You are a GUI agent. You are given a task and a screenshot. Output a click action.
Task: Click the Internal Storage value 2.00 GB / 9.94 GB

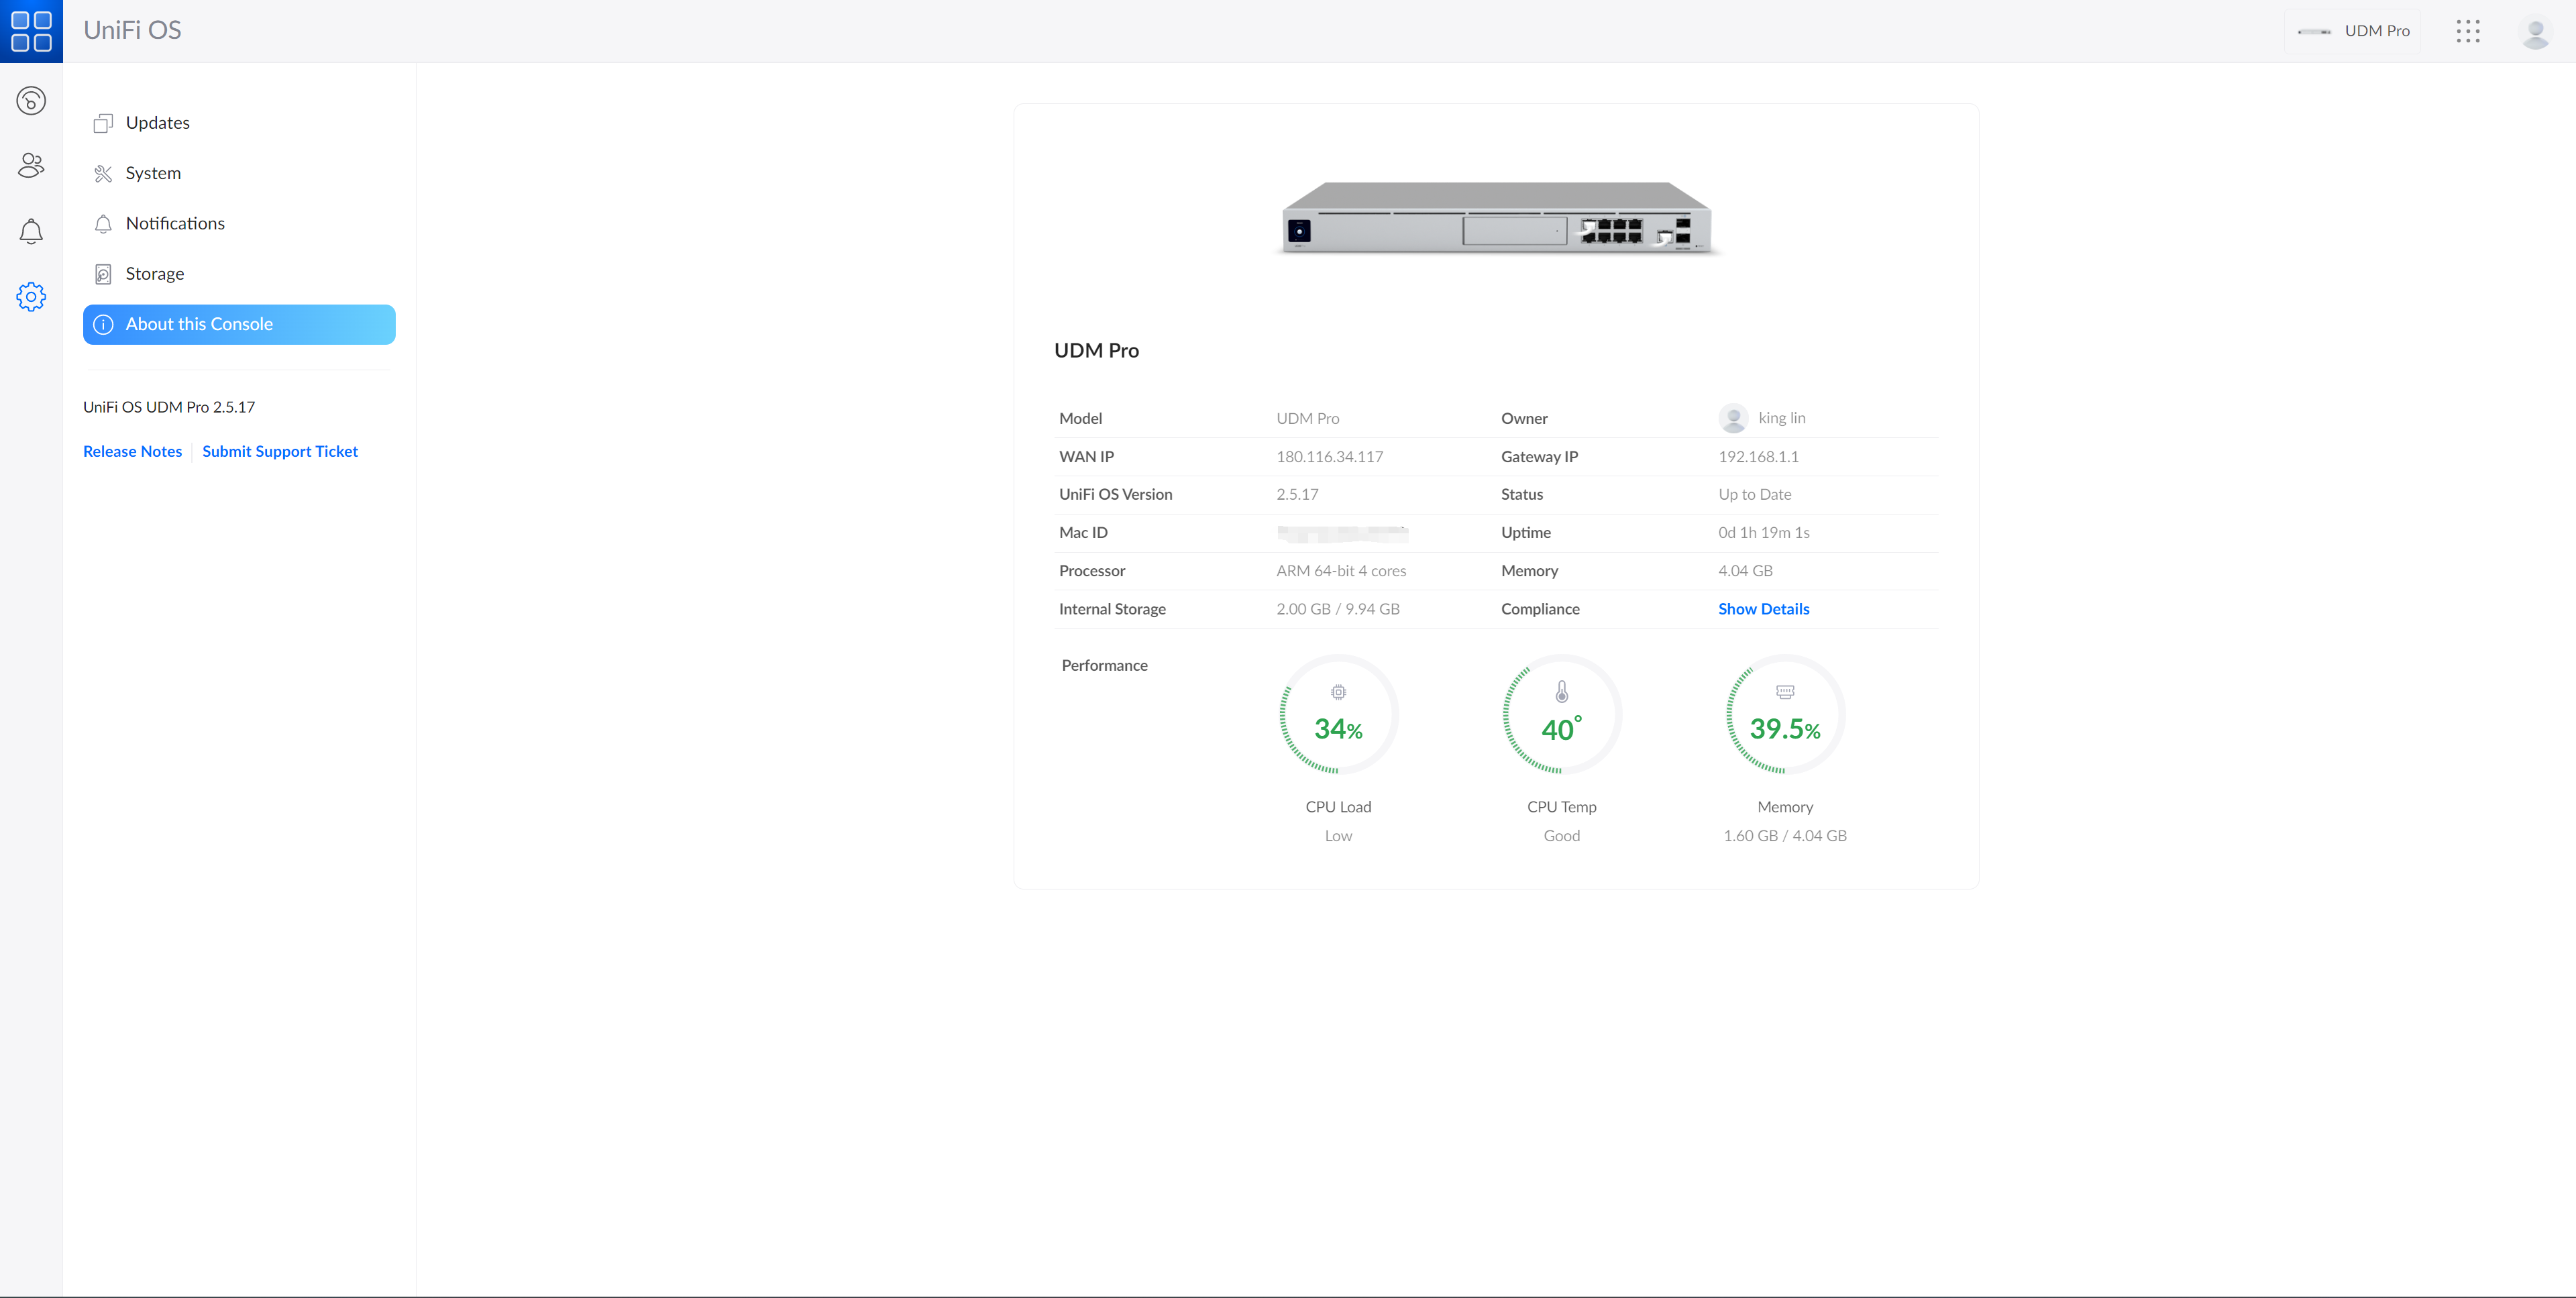pyautogui.click(x=1337, y=609)
